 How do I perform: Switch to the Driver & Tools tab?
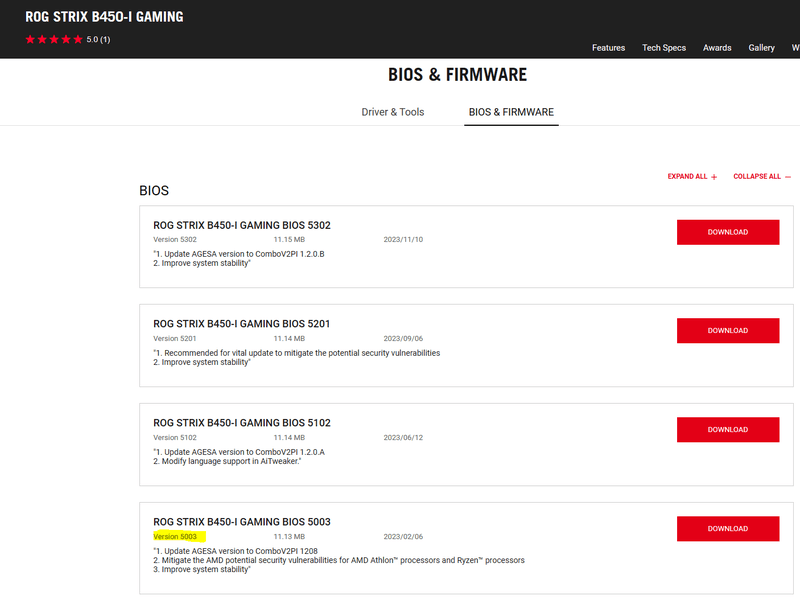pos(393,112)
